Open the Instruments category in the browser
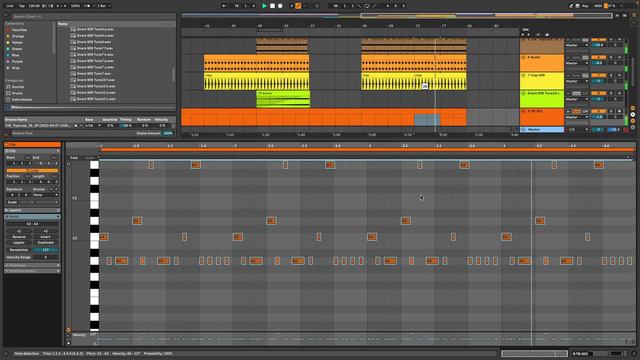This screenshot has width=640, height=360. pos(19,100)
